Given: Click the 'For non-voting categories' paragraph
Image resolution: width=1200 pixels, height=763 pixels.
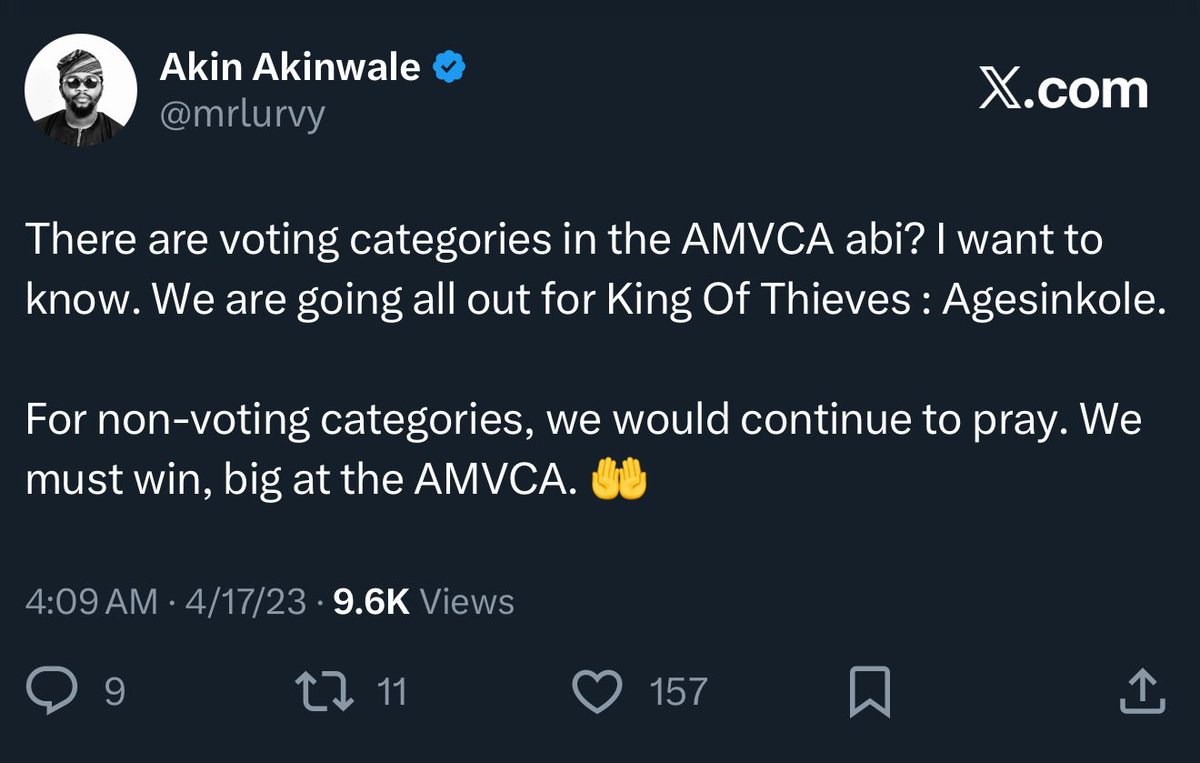Looking at the screenshot, I should [583, 451].
